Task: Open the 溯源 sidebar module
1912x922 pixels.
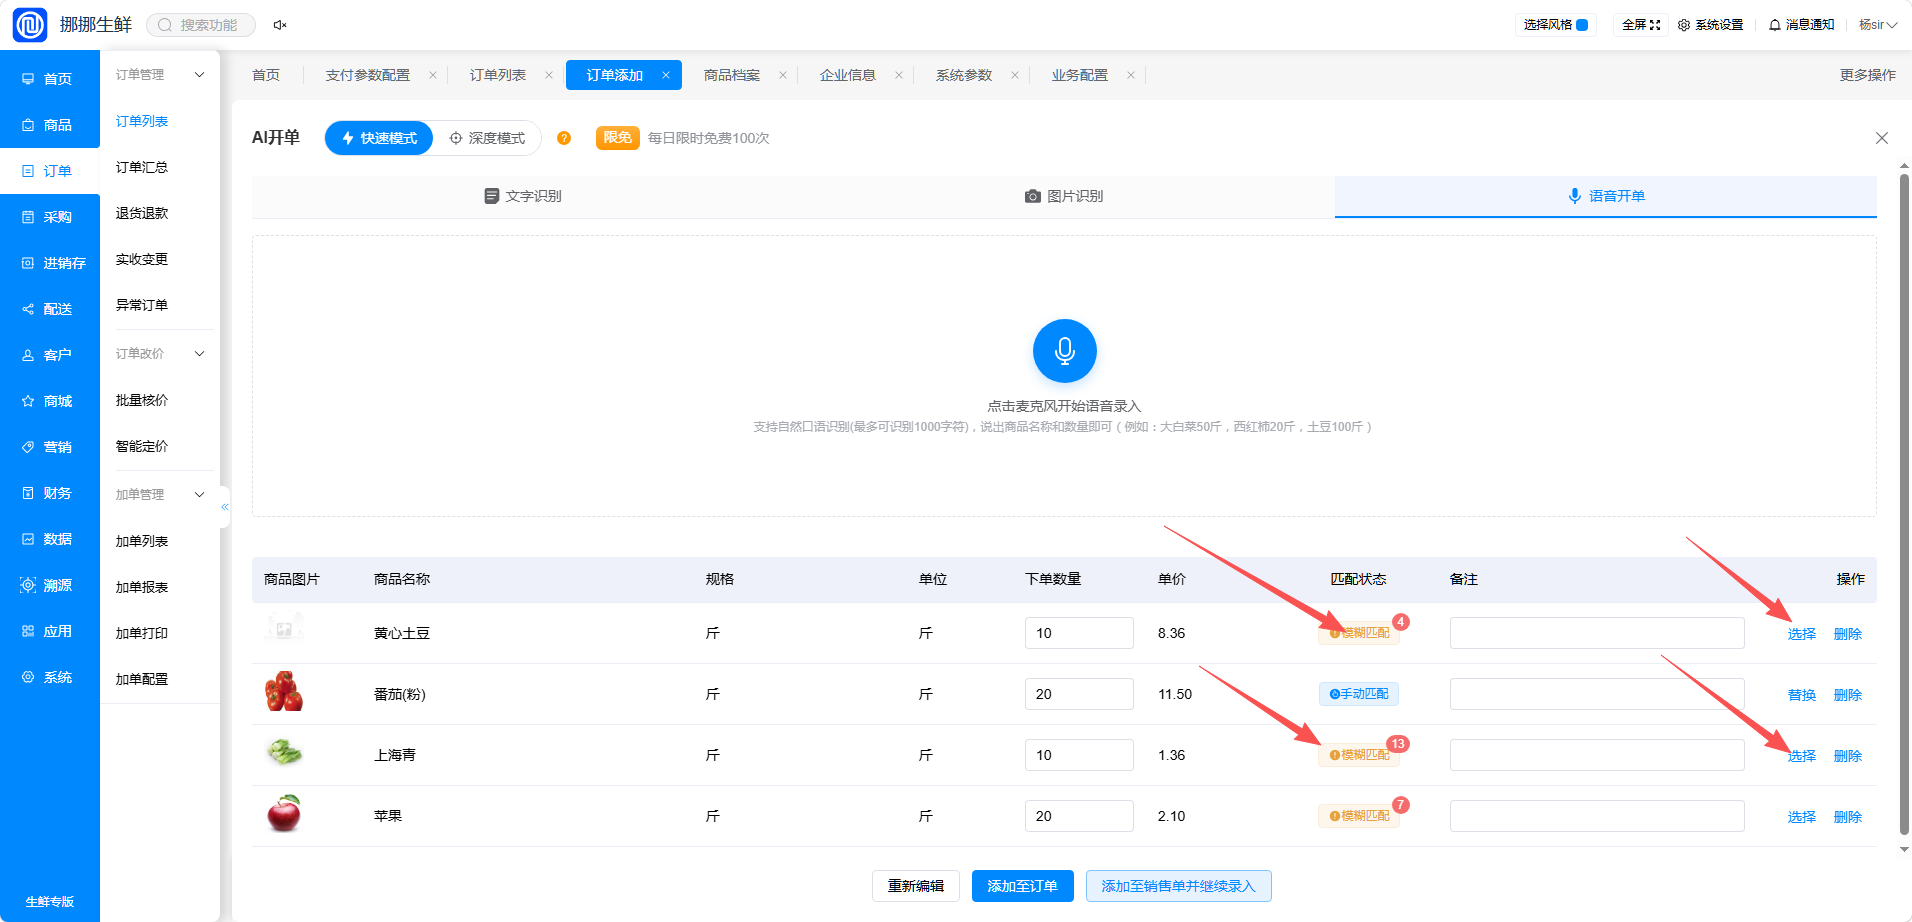Action: [50, 585]
